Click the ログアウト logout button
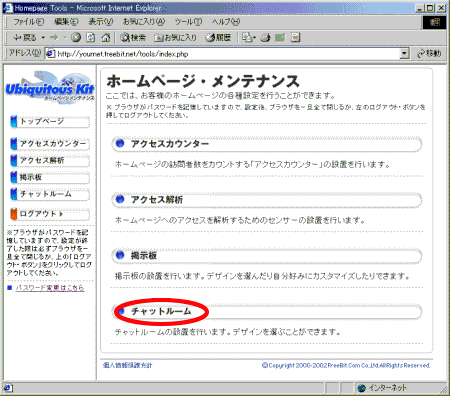The width and height of the screenshot is (450, 396). (50, 214)
